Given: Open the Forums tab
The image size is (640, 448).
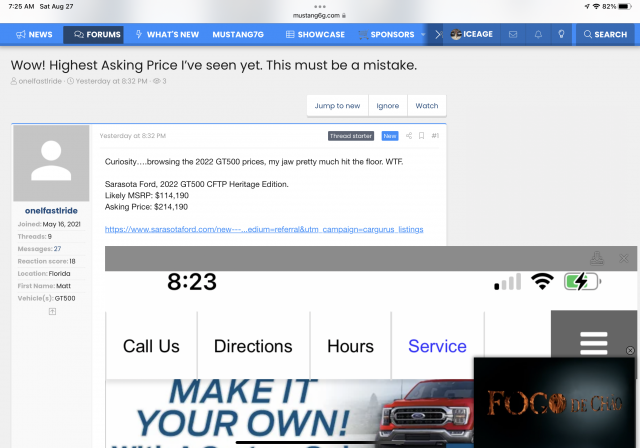Looking at the screenshot, I should (x=93, y=34).
